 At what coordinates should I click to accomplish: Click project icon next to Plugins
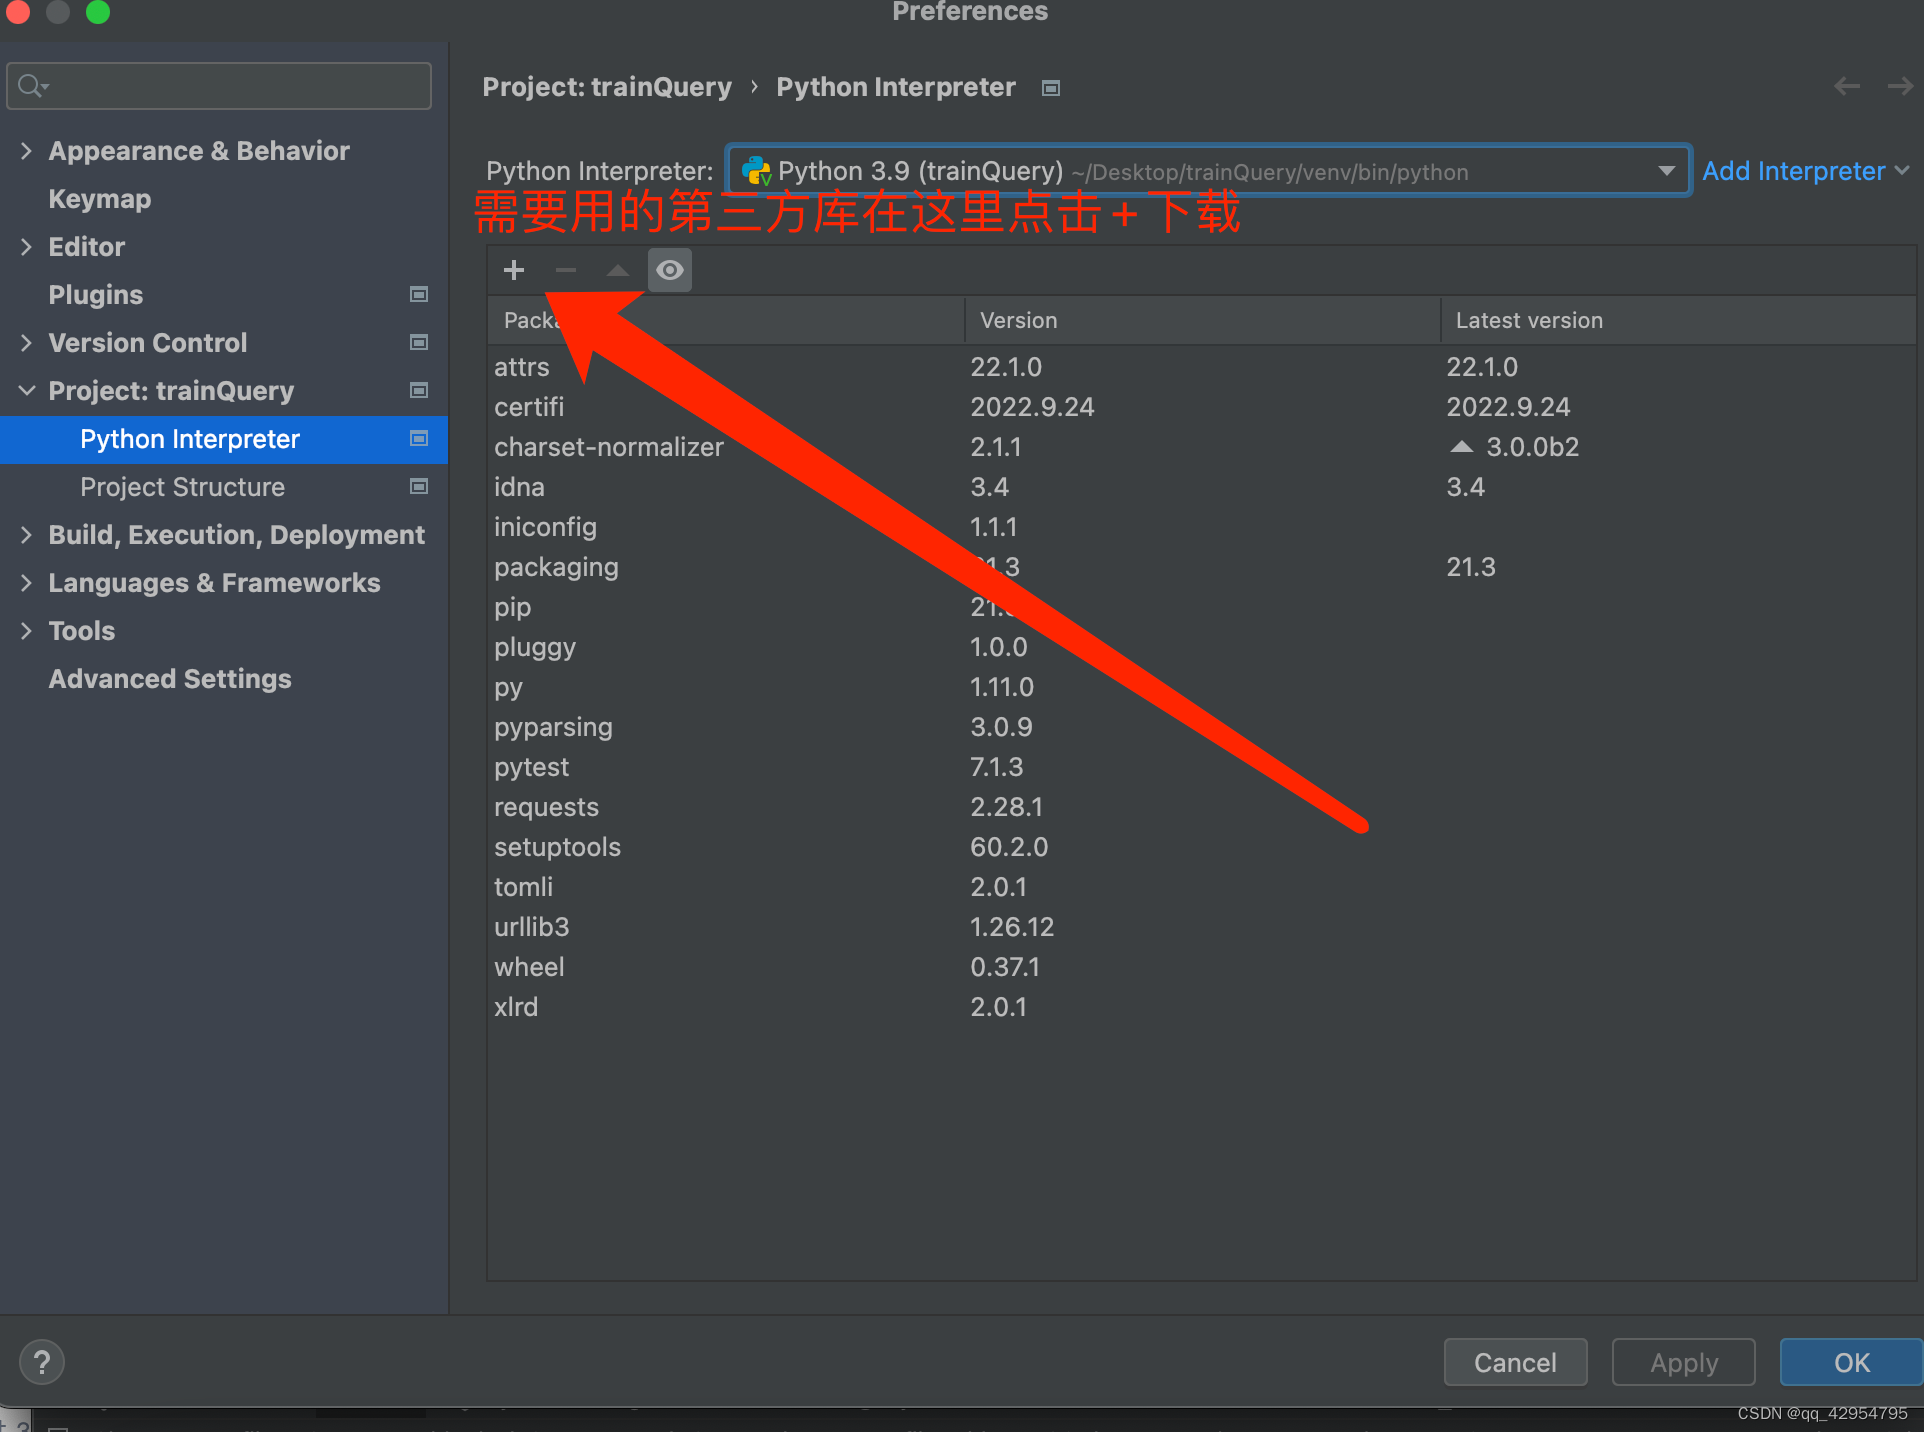pyautogui.click(x=419, y=294)
